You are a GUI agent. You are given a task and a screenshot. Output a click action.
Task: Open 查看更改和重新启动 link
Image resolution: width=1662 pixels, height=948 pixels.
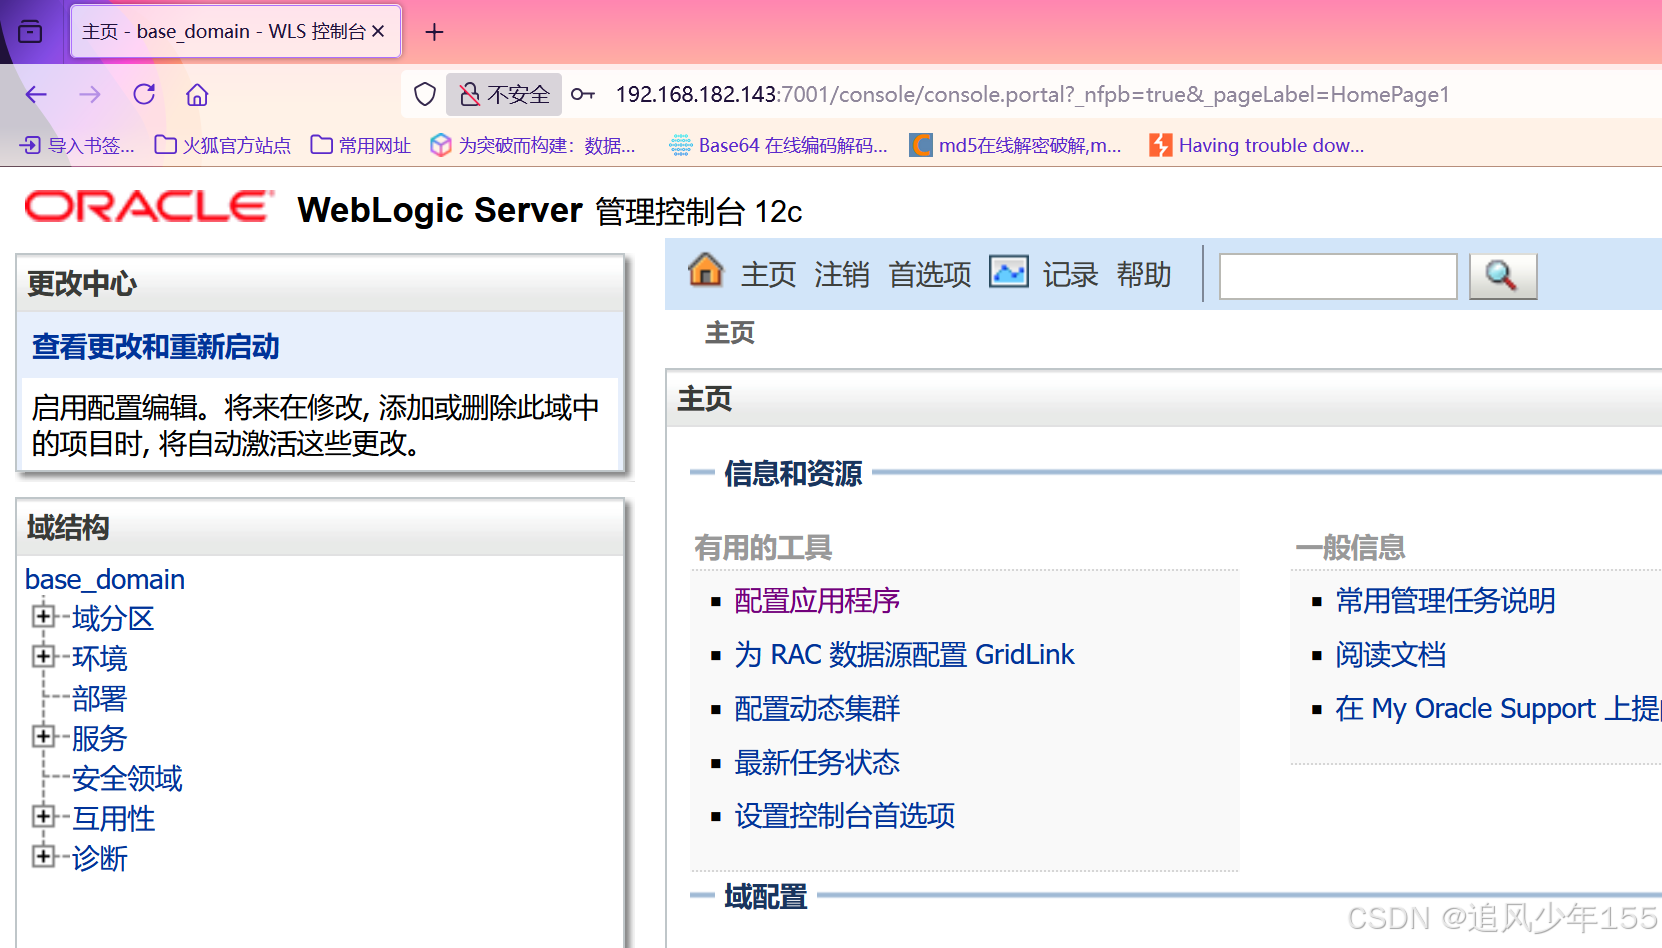point(156,347)
